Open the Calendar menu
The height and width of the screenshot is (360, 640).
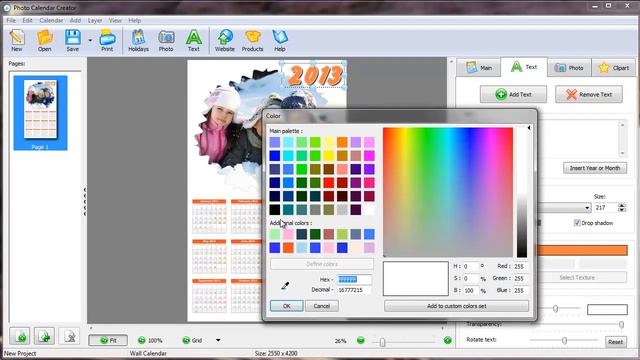click(x=51, y=20)
